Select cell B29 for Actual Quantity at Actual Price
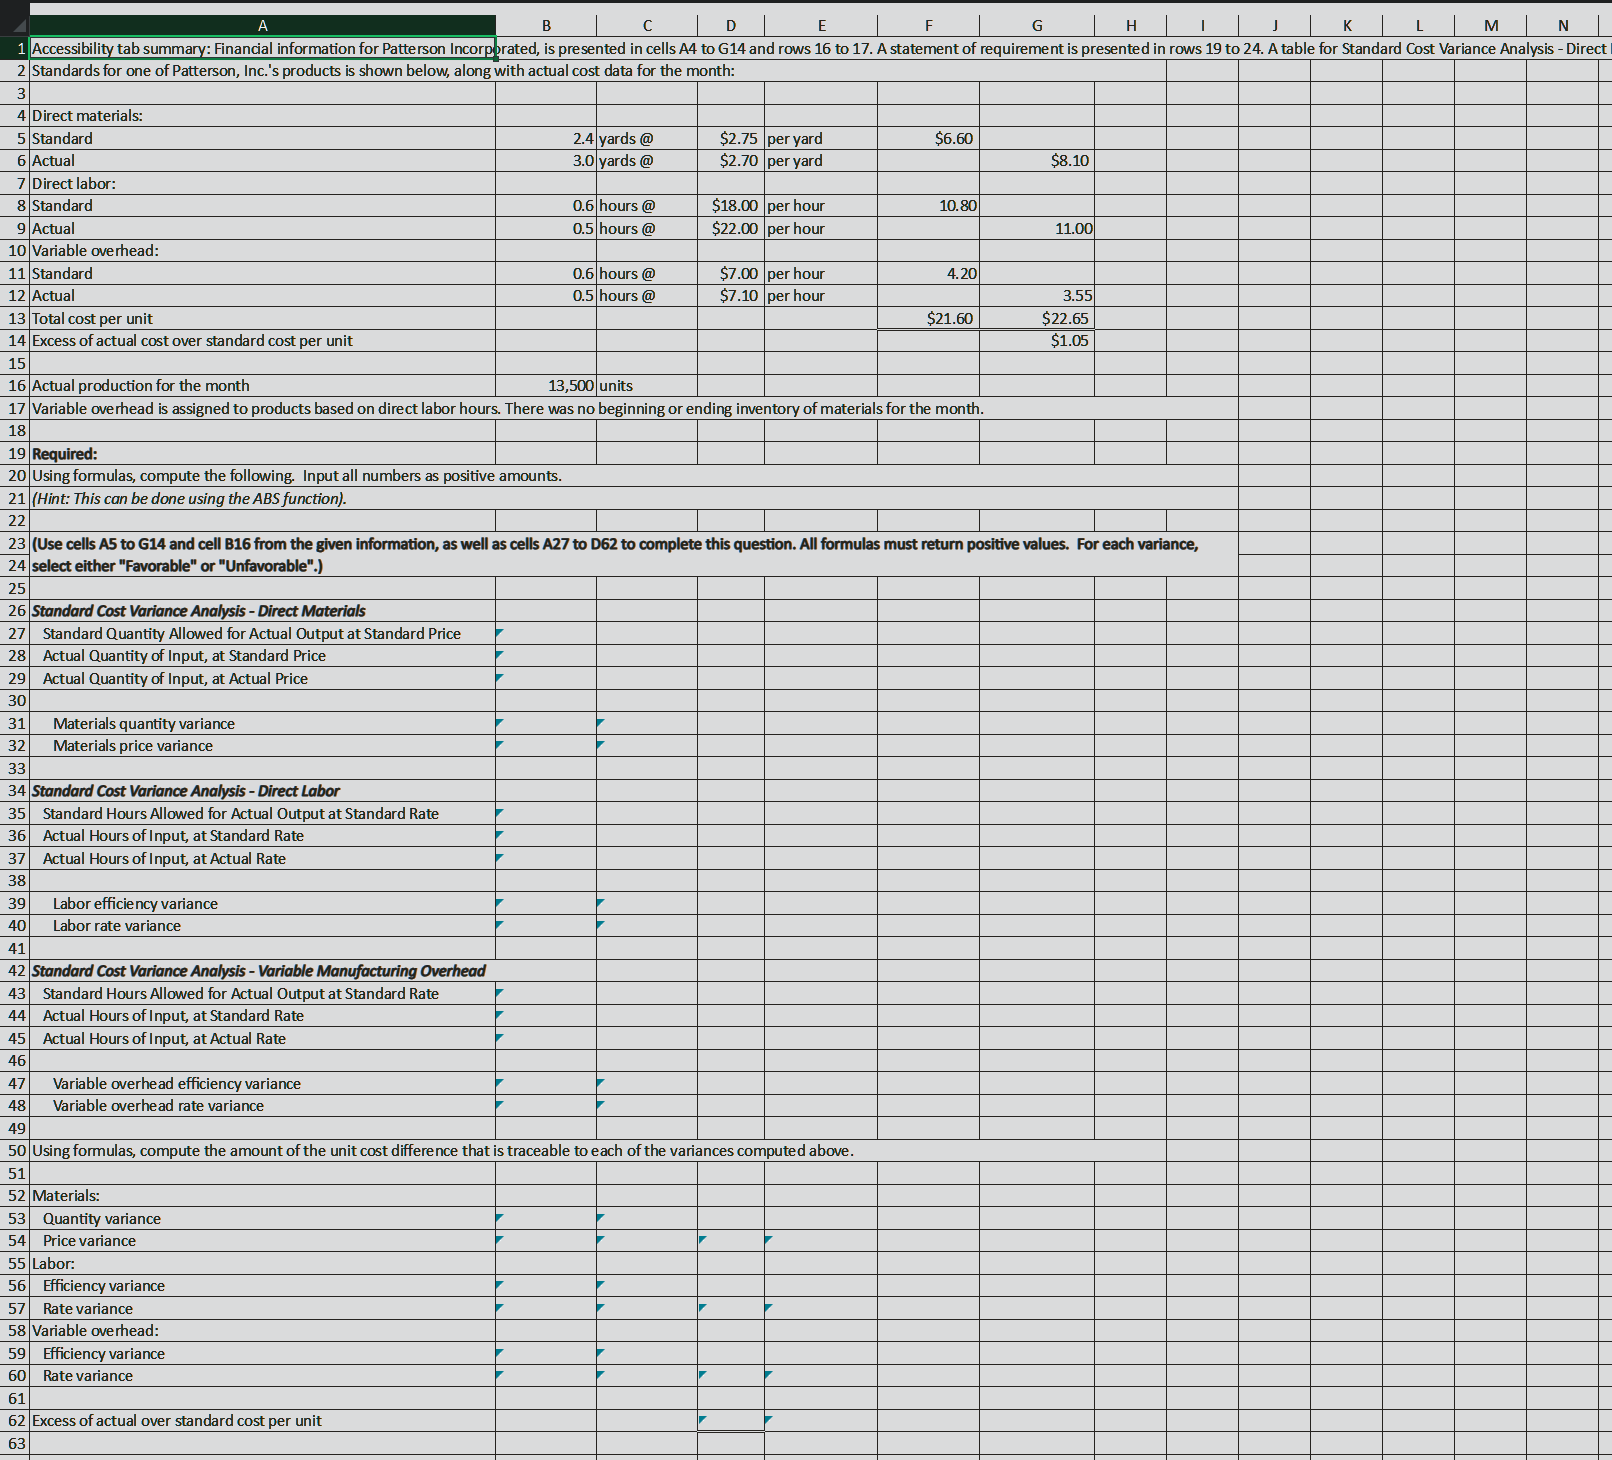Viewport: 1612px width, 1460px height. (546, 678)
